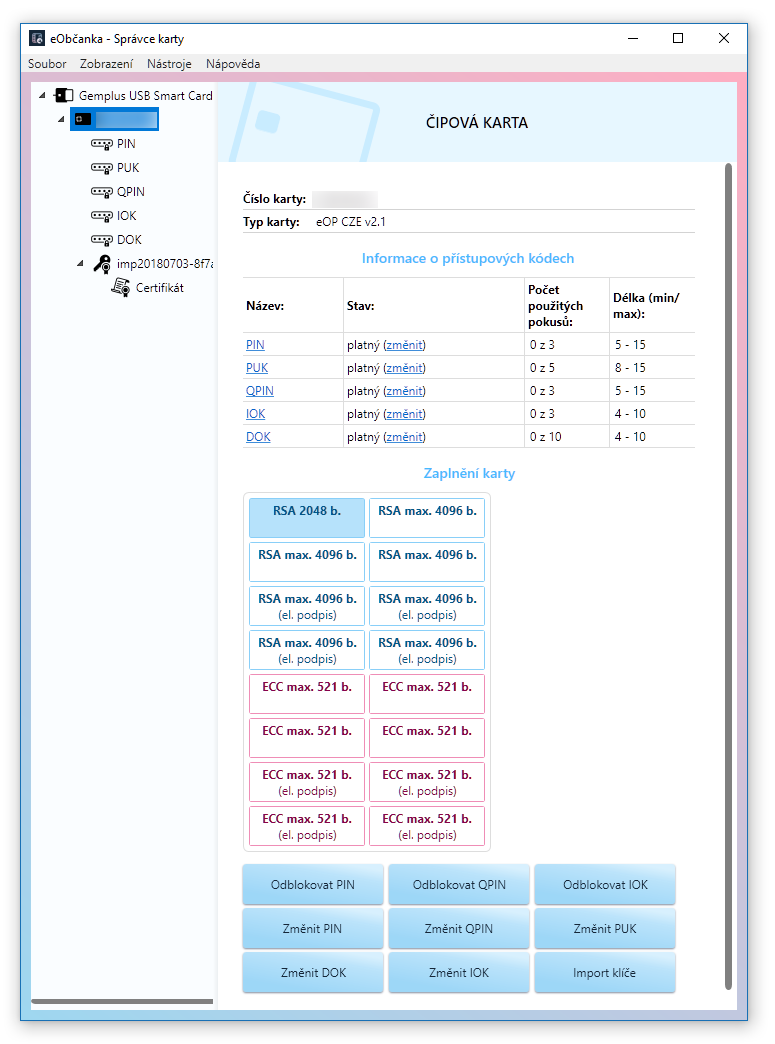The height and width of the screenshot is (1044, 775).
Task: Select IOK tree item
Action: pos(127,216)
